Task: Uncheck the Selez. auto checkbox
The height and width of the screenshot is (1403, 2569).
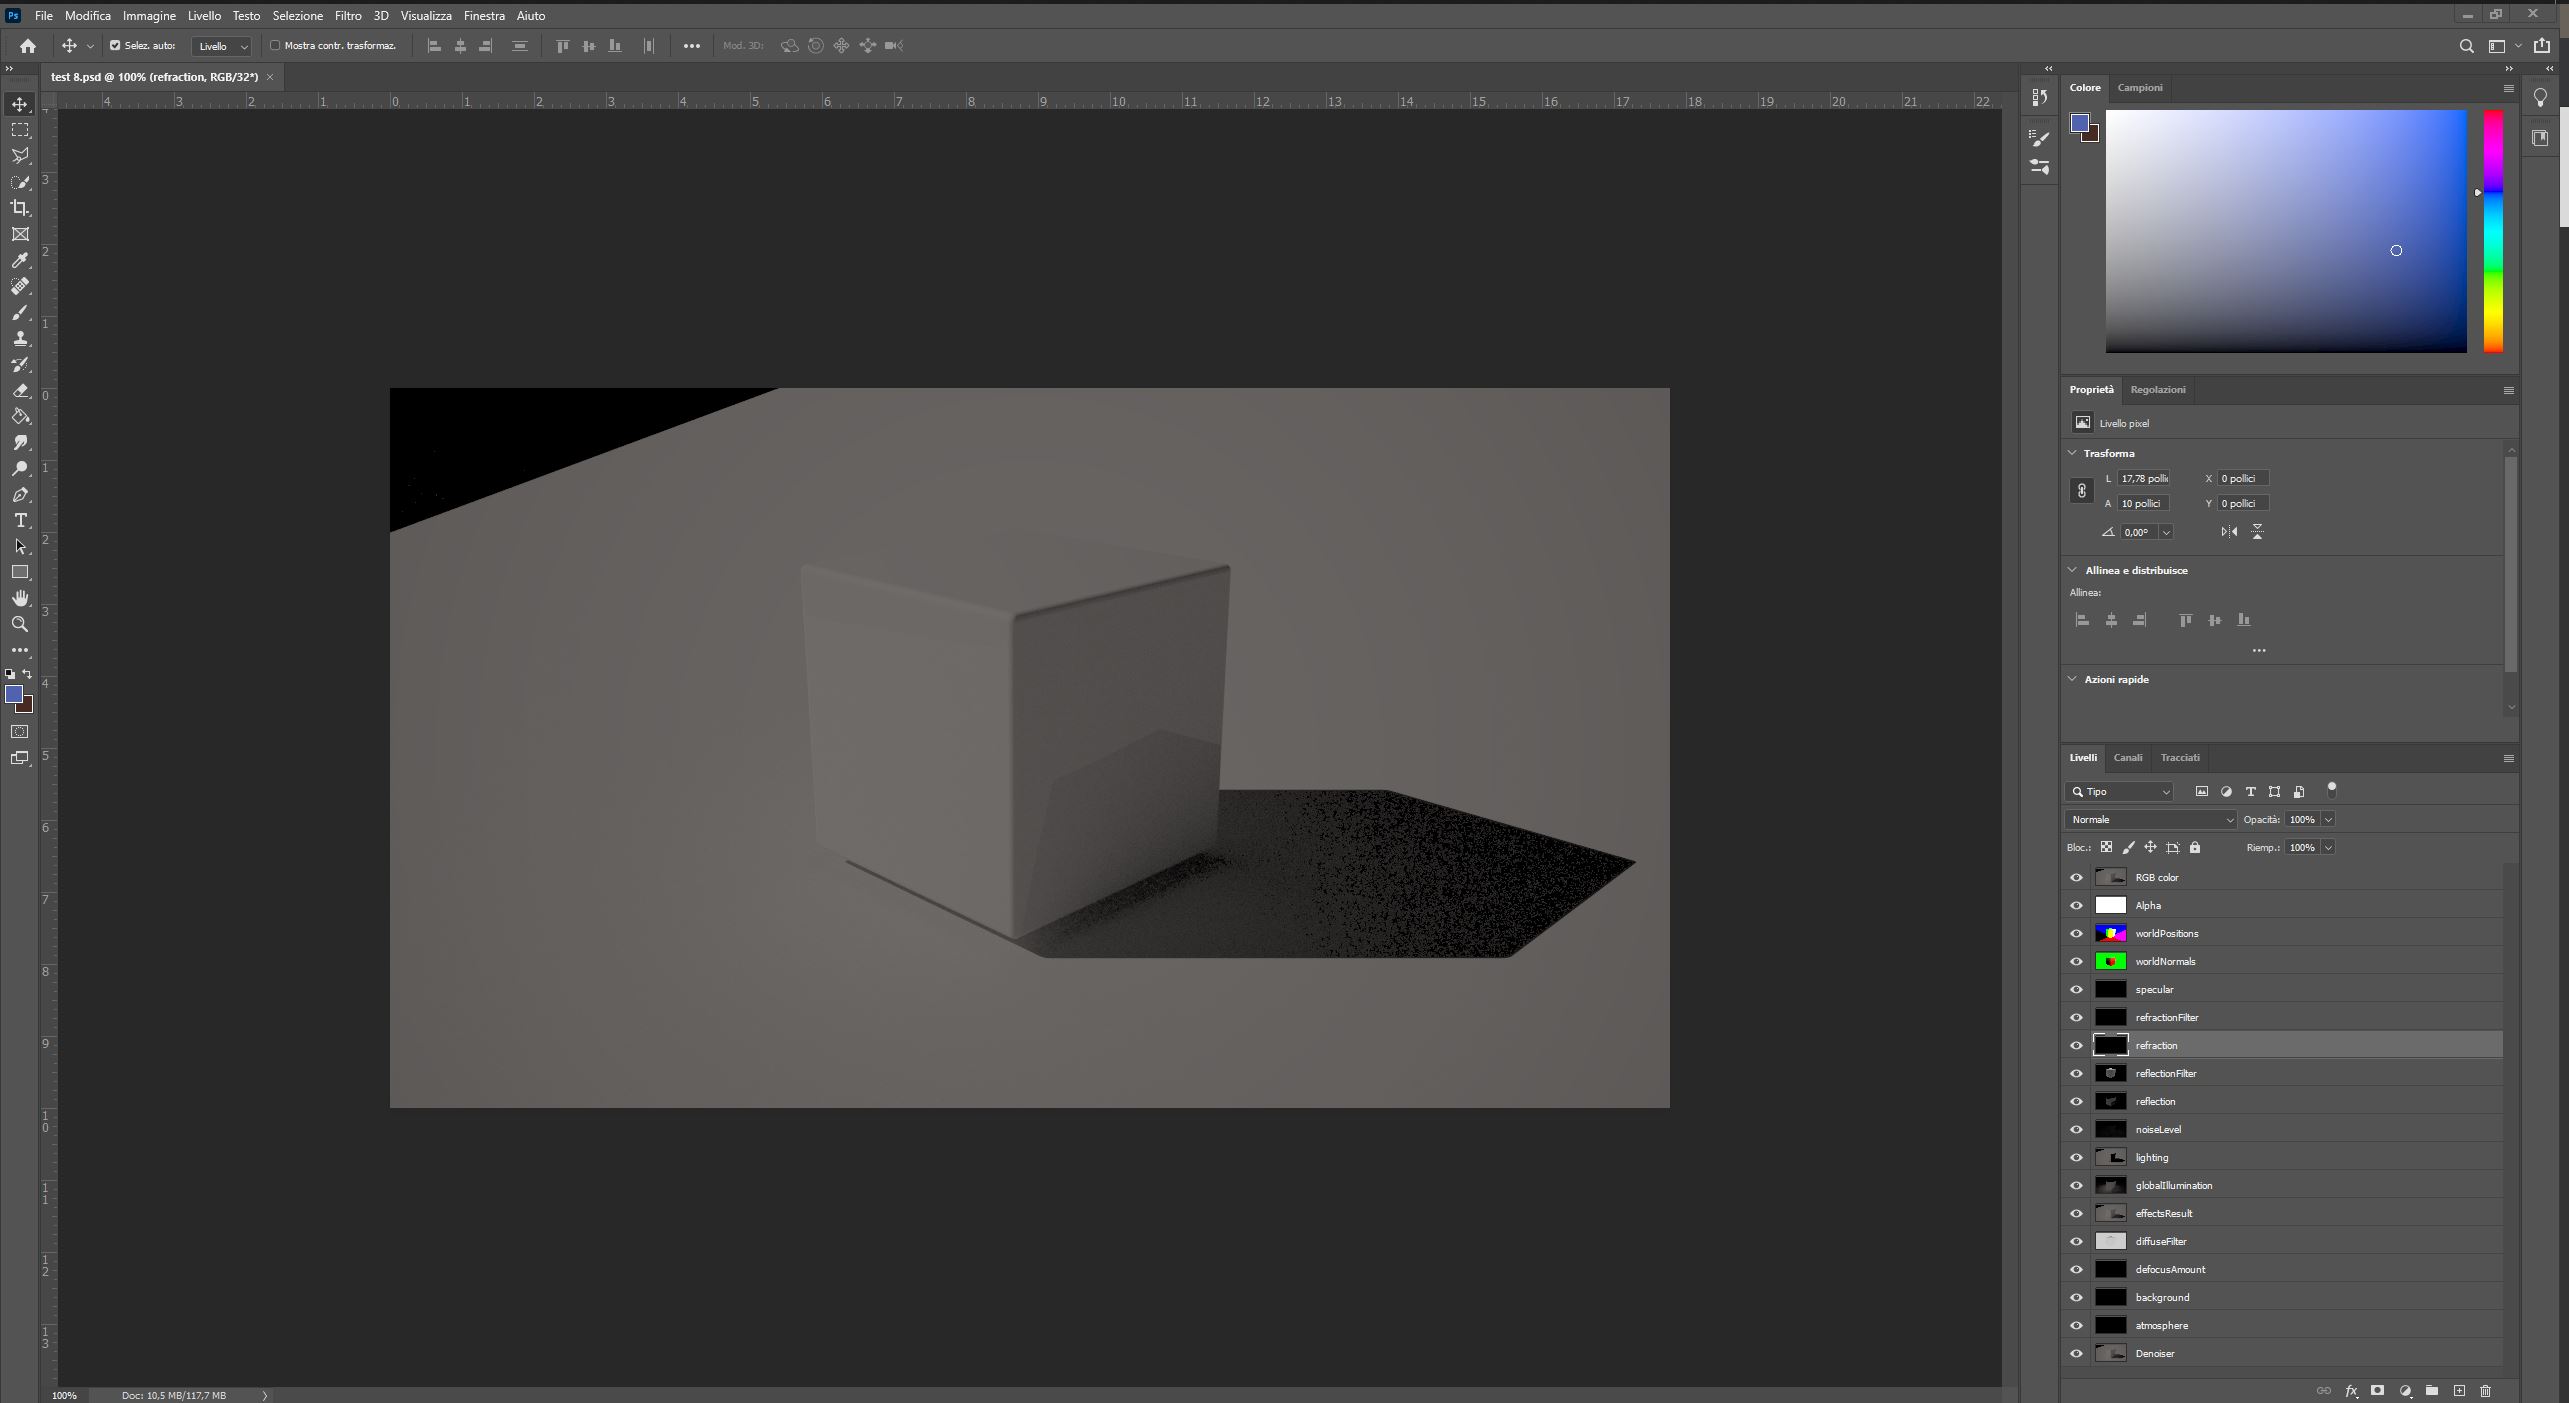Action: click(x=115, y=46)
